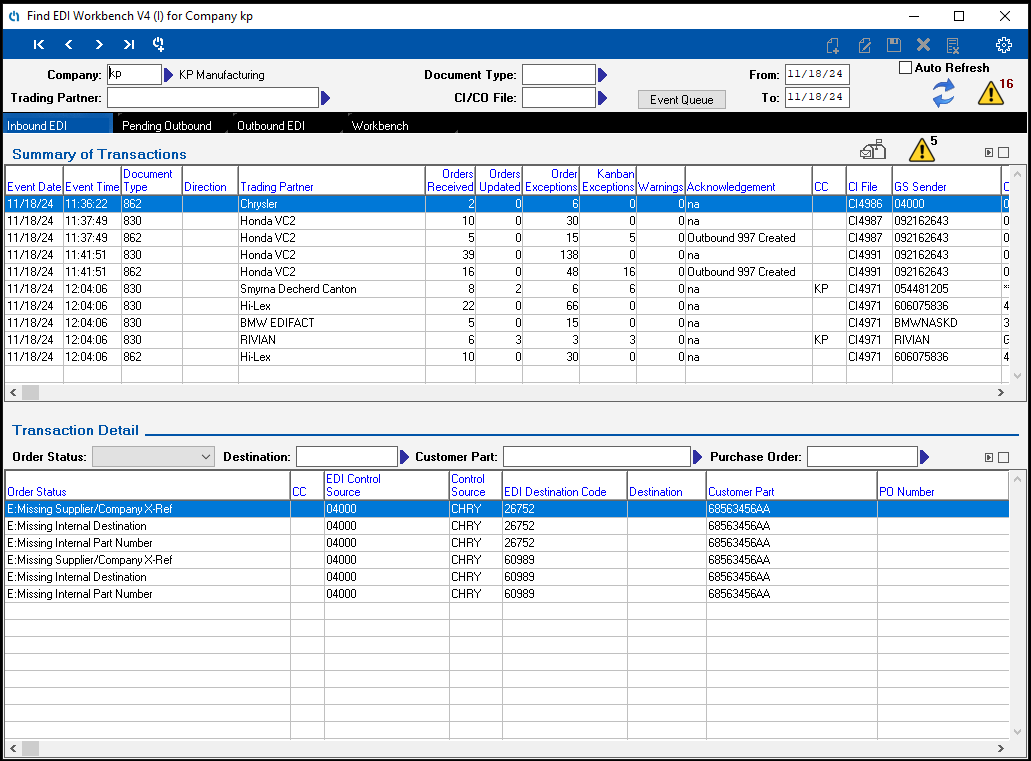The width and height of the screenshot is (1031, 761).
Task: Enable the Auto Refresh checkbox
Action: coord(906,67)
